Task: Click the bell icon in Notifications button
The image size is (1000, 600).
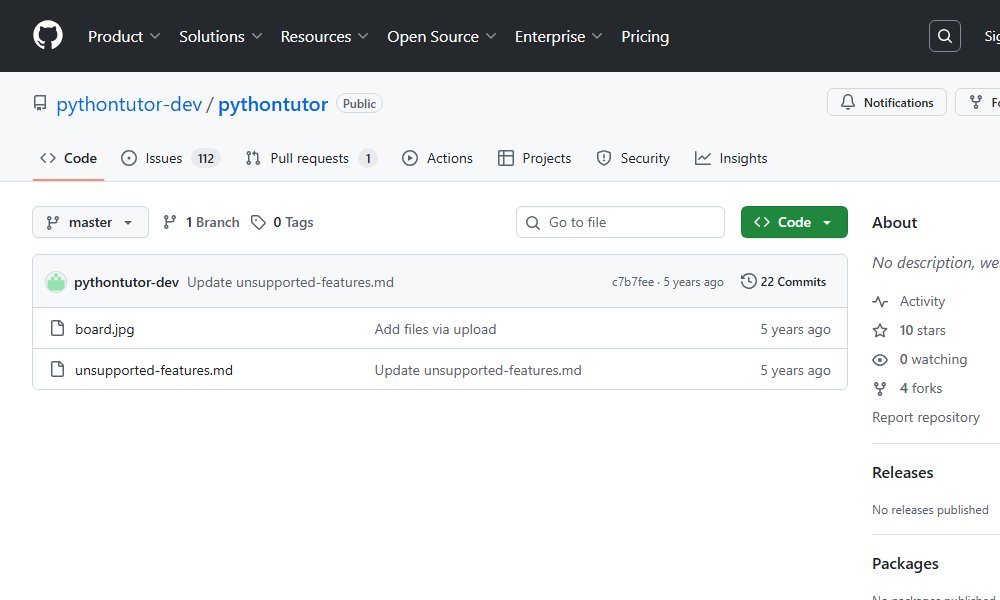Action: pos(848,102)
